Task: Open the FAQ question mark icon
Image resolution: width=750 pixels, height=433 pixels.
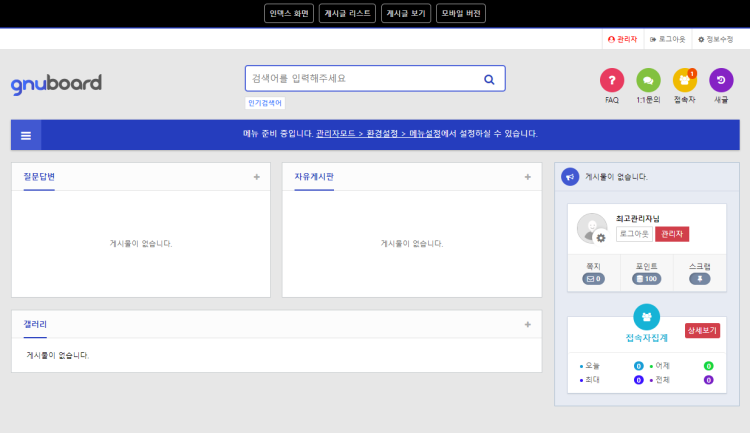Action: tap(612, 80)
